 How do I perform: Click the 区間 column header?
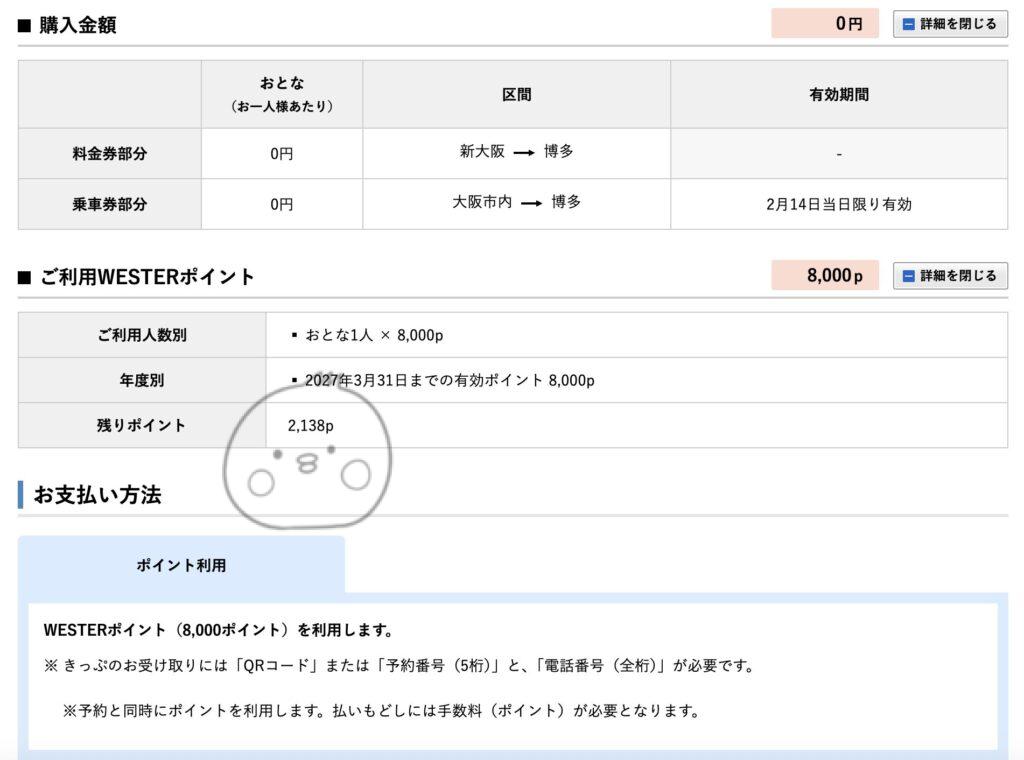[x=516, y=95]
